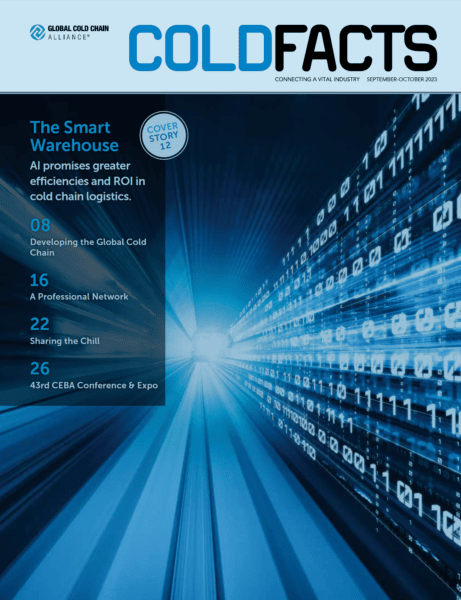Viewport: 461px width, 600px height.
Task: Click the Global Cold Chain Alliance logo icon
Action: point(37,33)
